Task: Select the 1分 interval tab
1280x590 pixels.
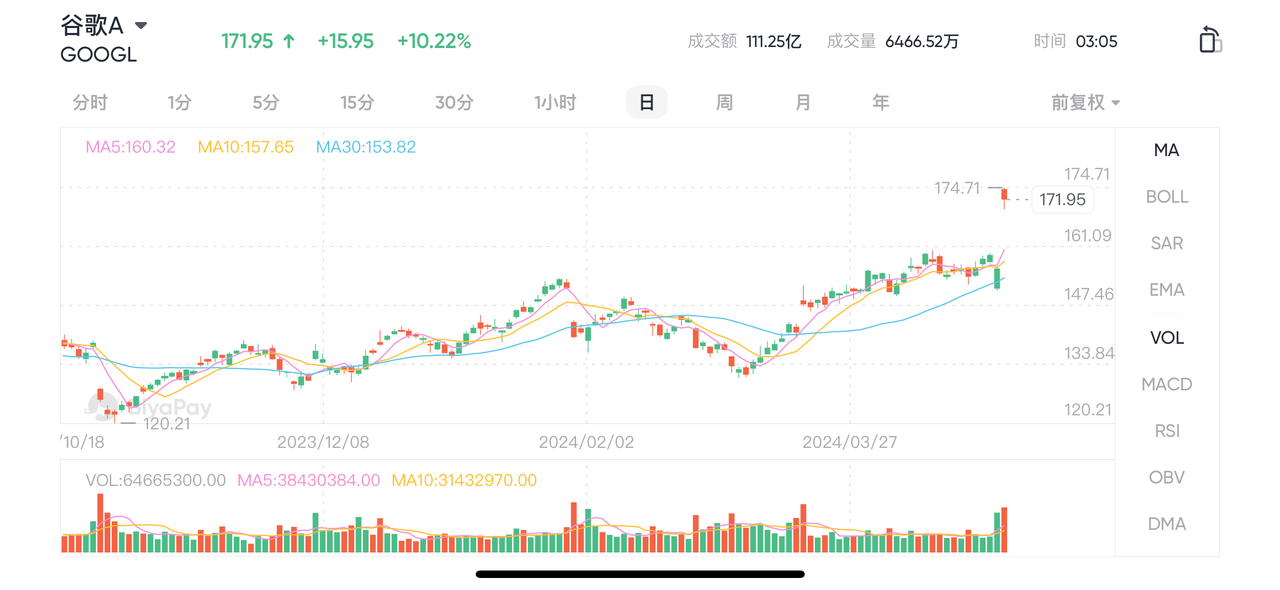Action: pos(179,102)
